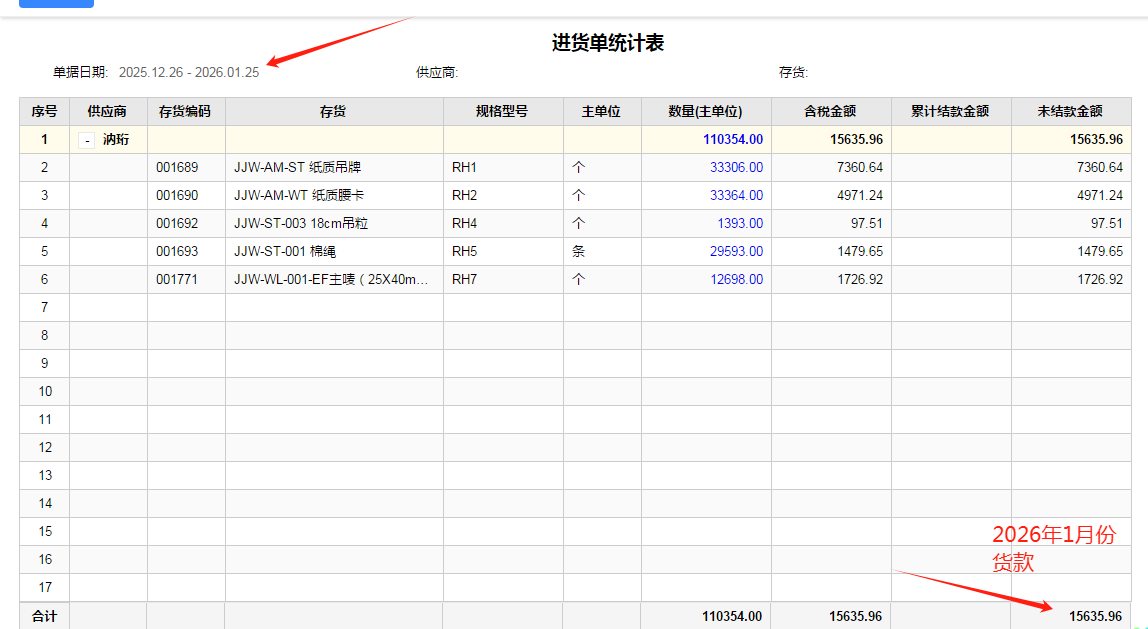The image size is (1148, 629).
Task: Open quantity link 33306.00
Action: pos(736,168)
